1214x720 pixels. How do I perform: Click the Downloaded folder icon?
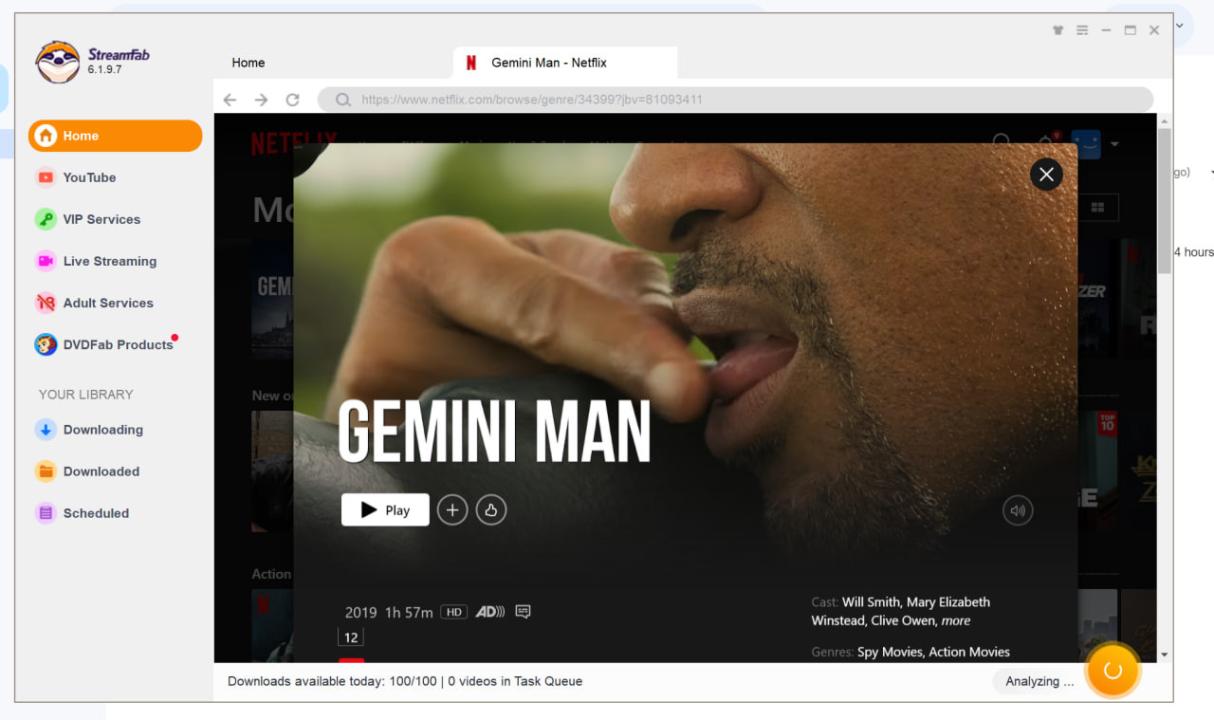(45, 472)
